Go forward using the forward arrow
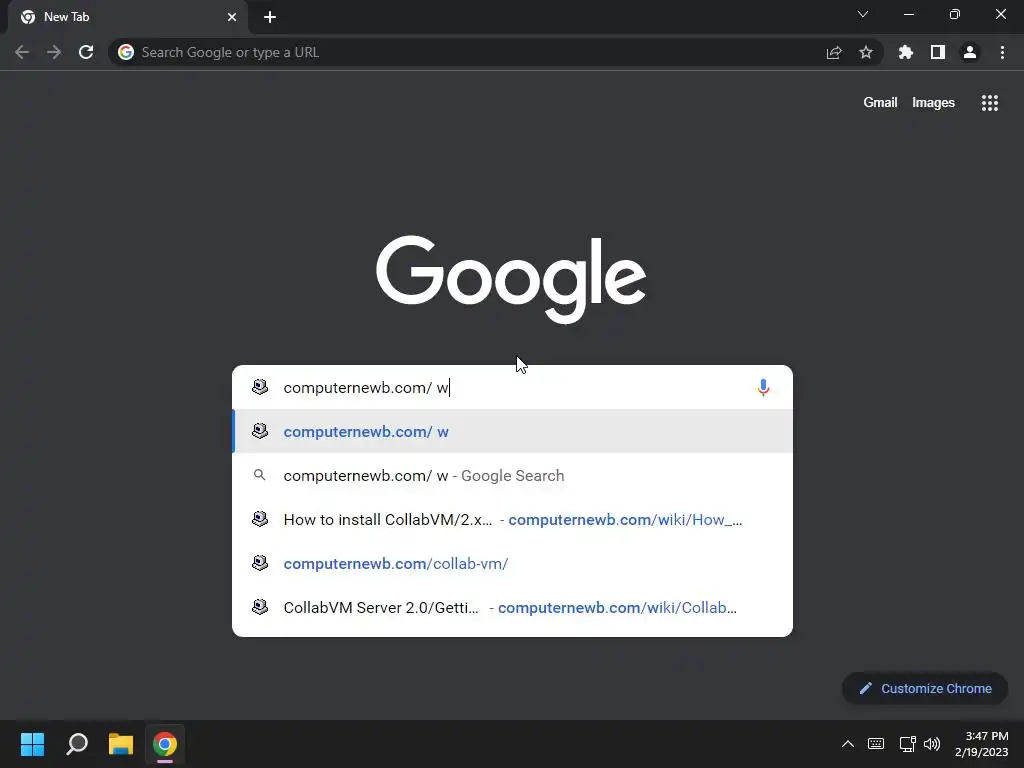This screenshot has height=768, width=1024. point(54,52)
